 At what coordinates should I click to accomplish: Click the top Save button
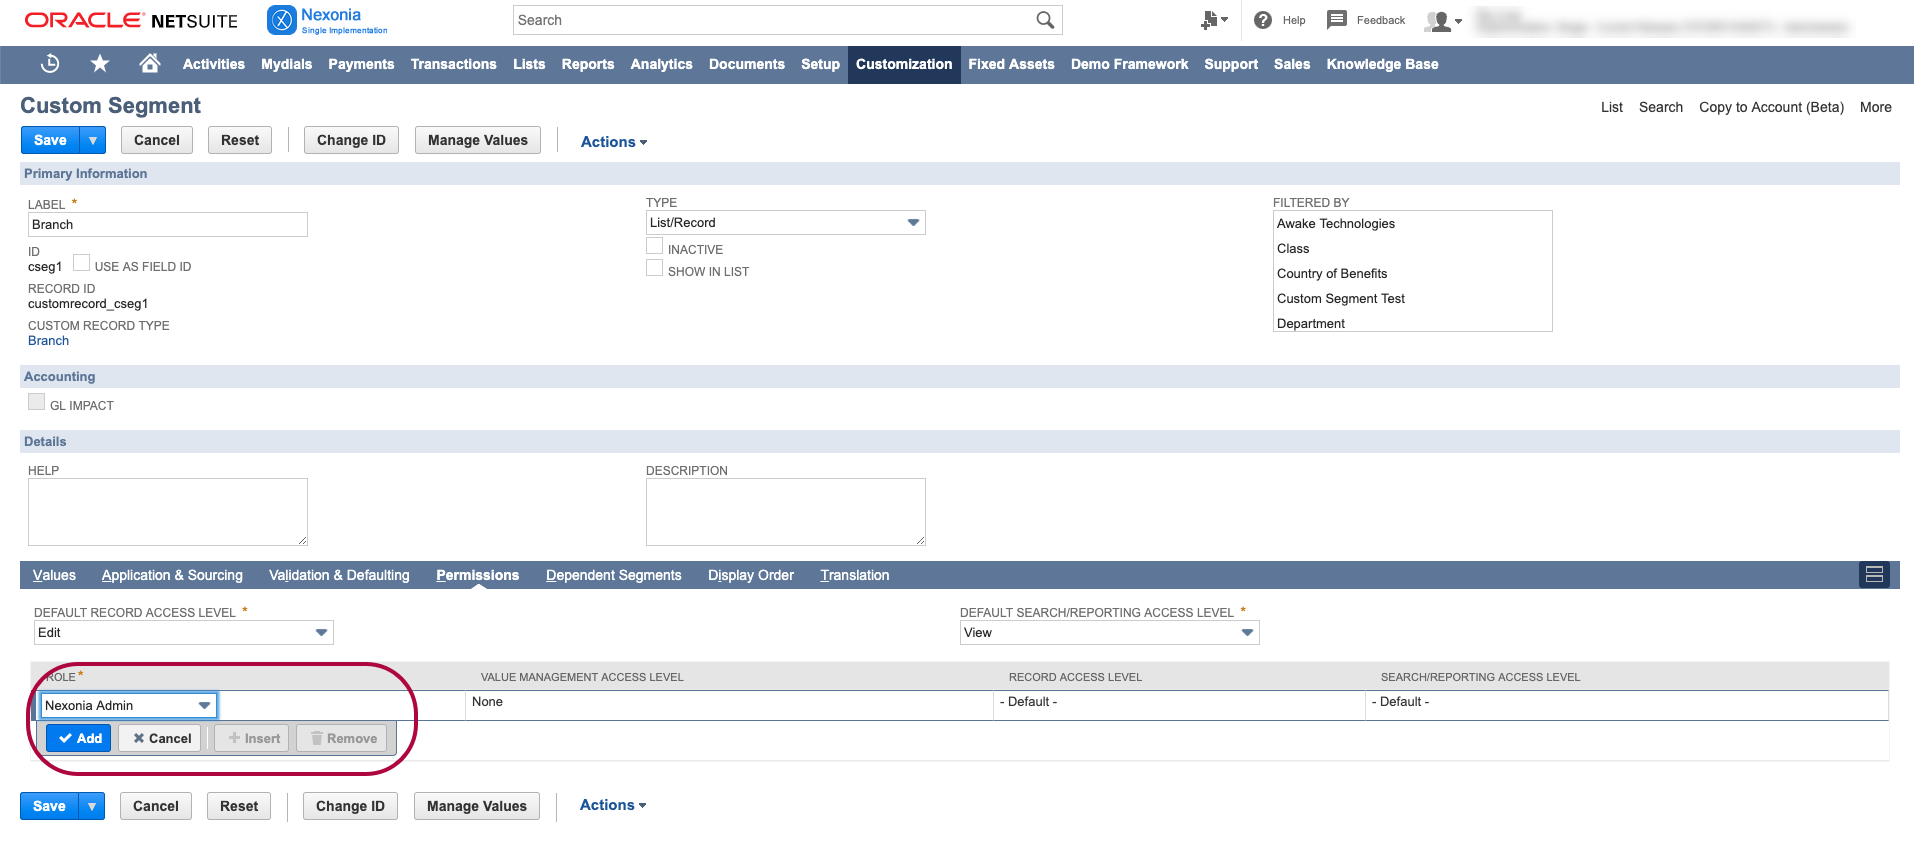coord(50,140)
